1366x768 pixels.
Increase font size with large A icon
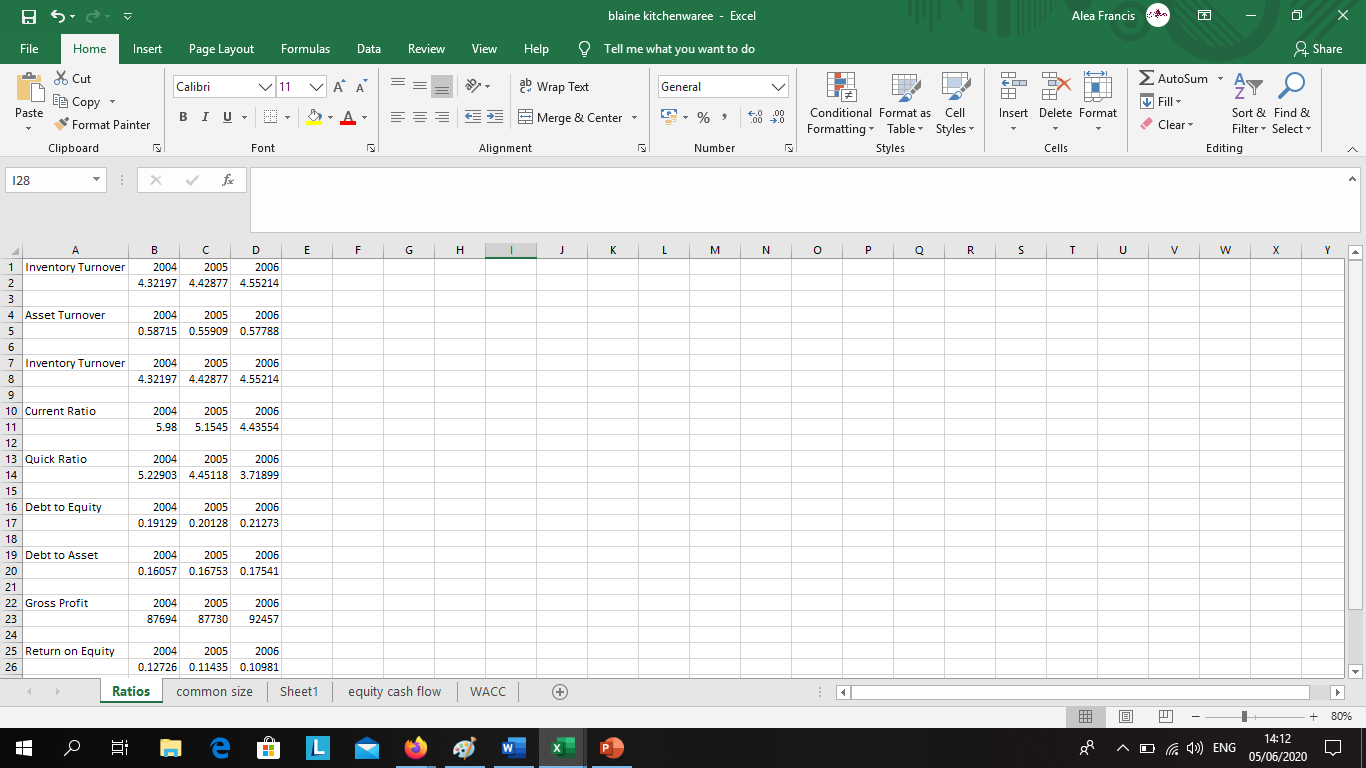point(337,87)
